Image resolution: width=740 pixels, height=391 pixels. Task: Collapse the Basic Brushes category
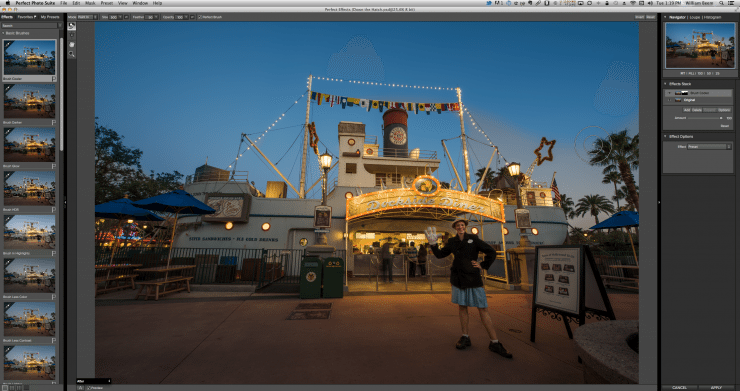pyautogui.click(x=3, y=33)
